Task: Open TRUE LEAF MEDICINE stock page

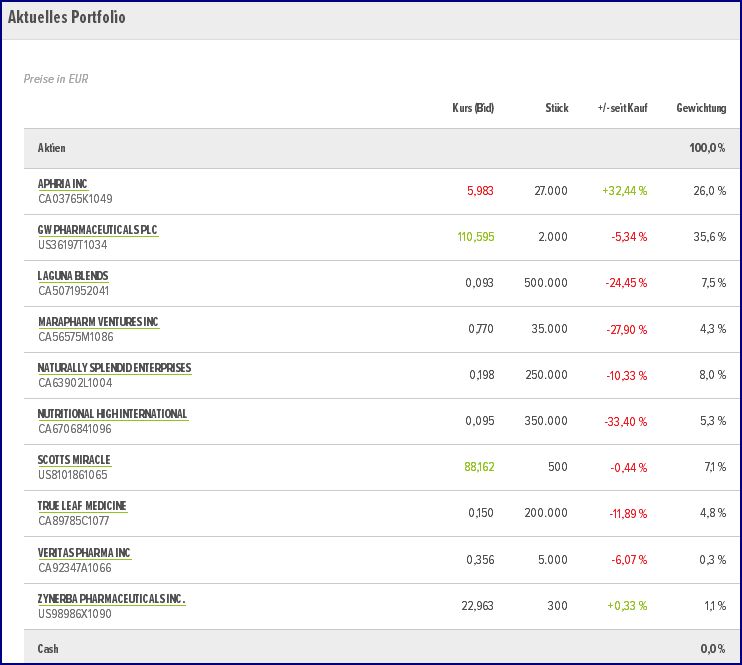Action: (x=82, y=506)
